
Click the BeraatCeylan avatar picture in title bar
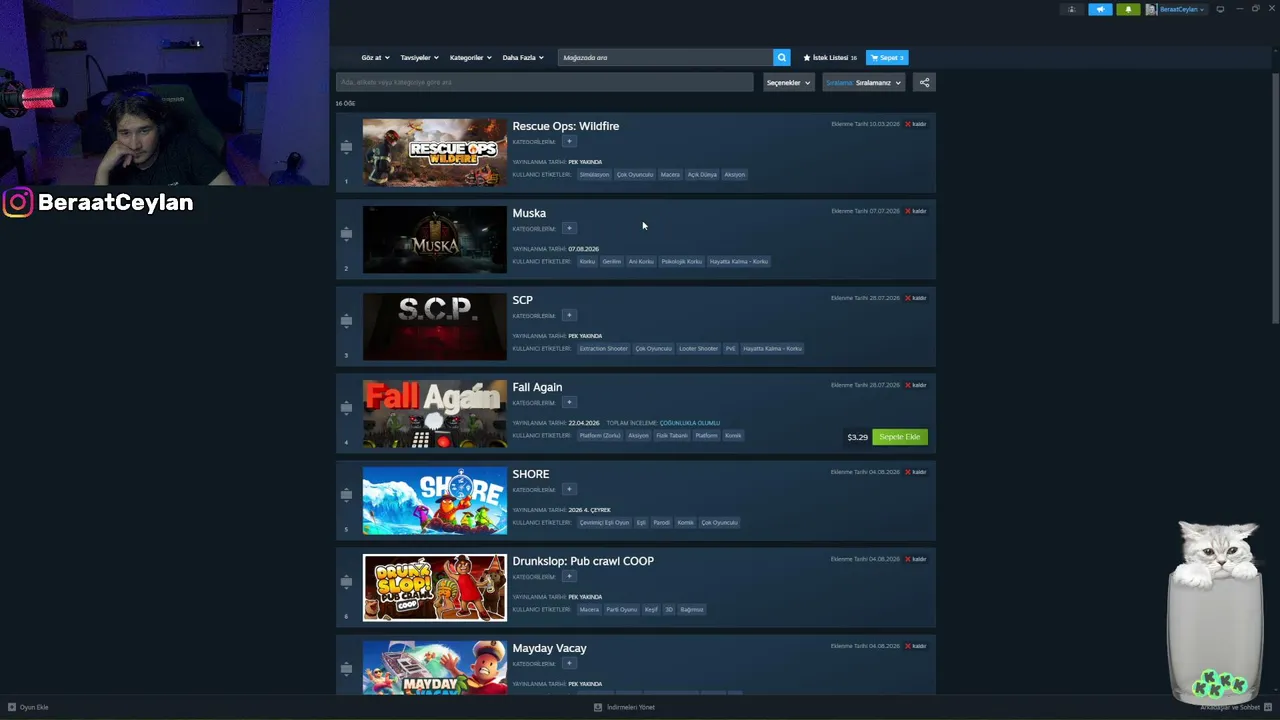1152,9
